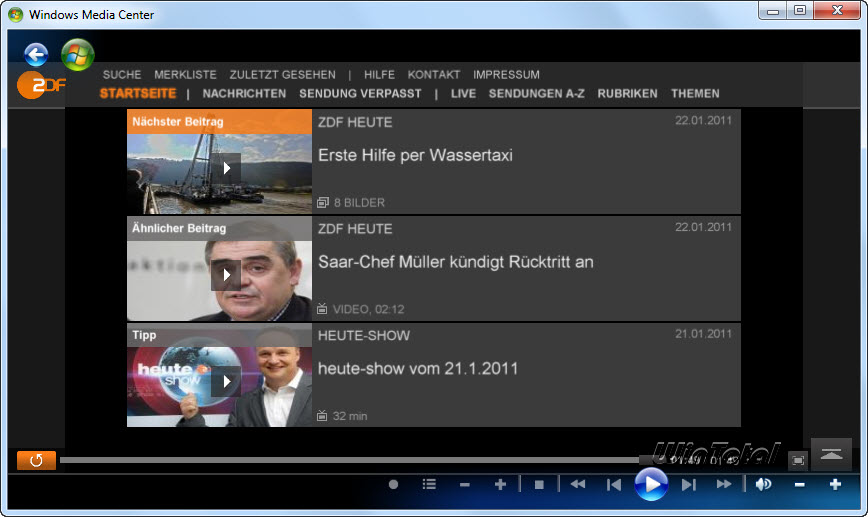Image resolution: width=868 pixels, height=517 pixels.
Task: Mute the audio with speaker icon
Action: (x=763, y=485)
